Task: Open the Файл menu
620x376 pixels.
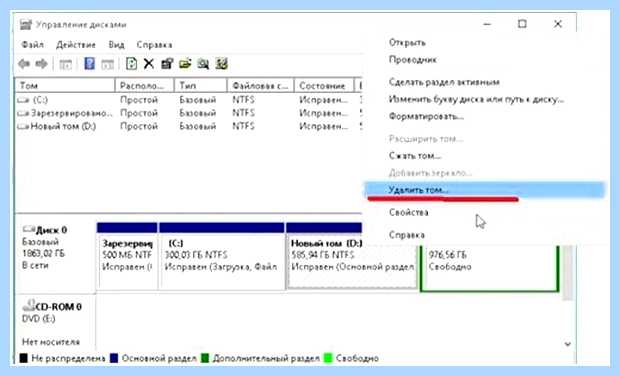Action: [32, 45]
